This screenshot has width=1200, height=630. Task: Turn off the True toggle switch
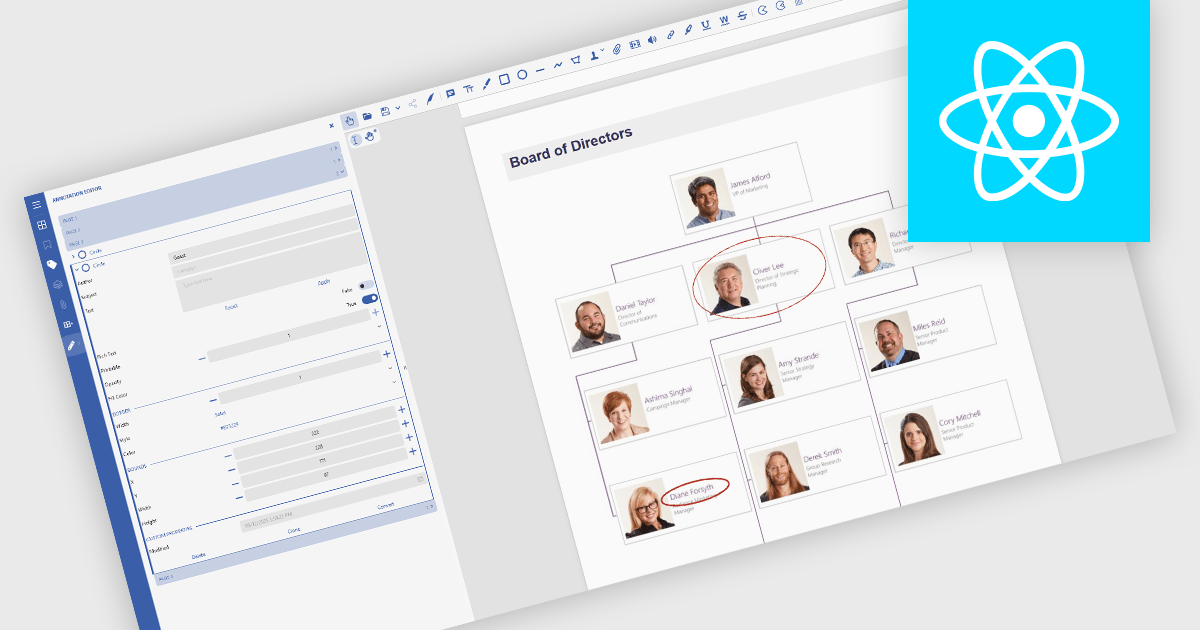click(370, 299)
